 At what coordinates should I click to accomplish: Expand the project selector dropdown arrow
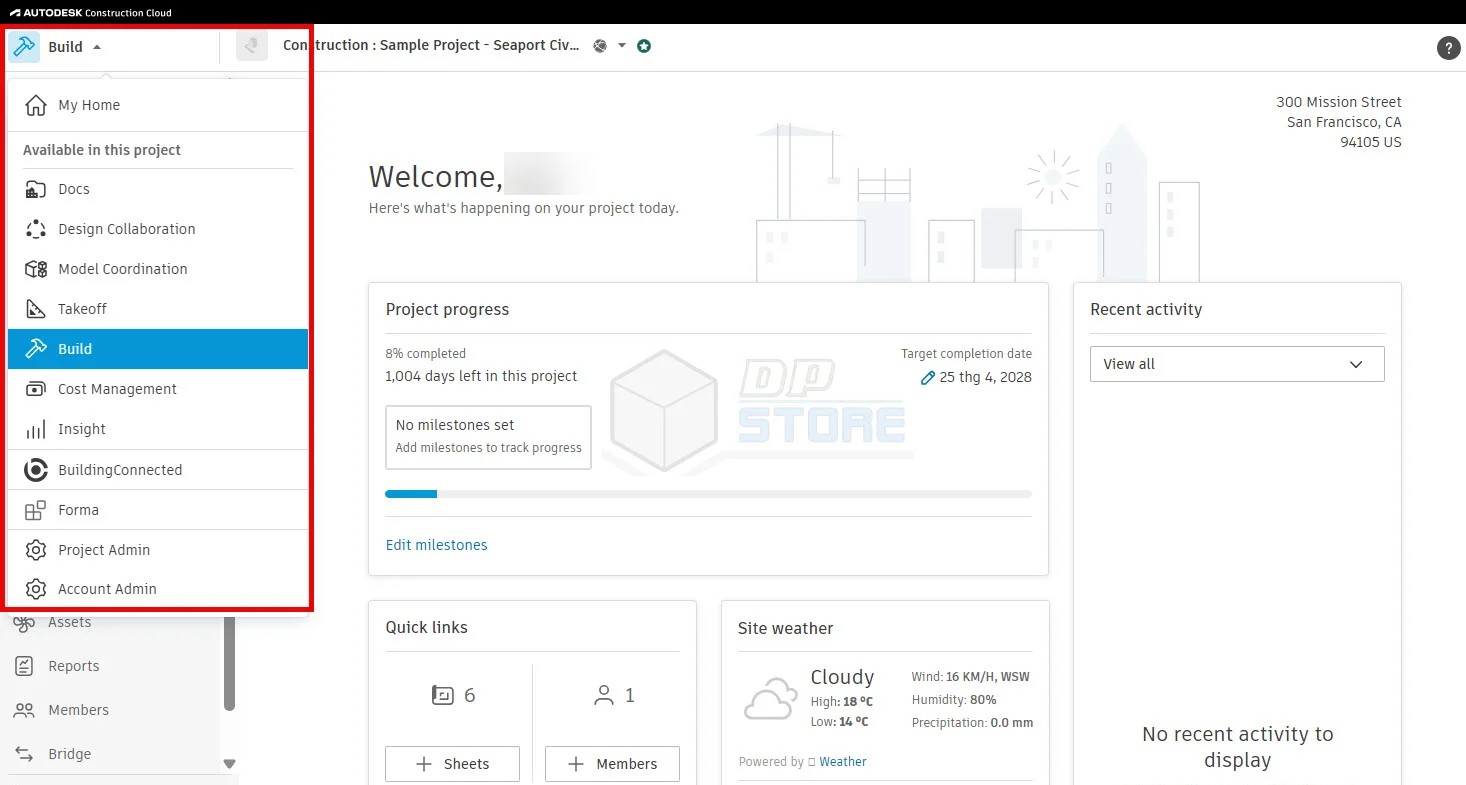pos(622,46)
